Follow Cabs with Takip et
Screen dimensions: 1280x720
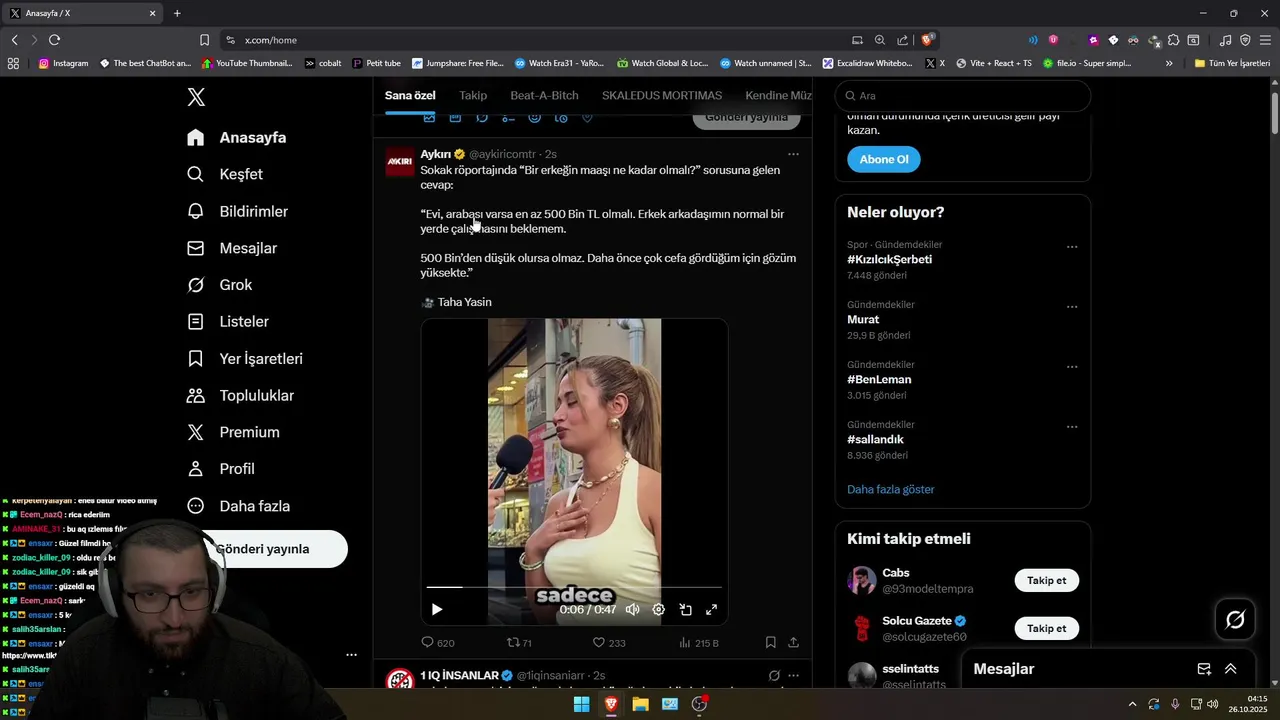click(1046, 580)
